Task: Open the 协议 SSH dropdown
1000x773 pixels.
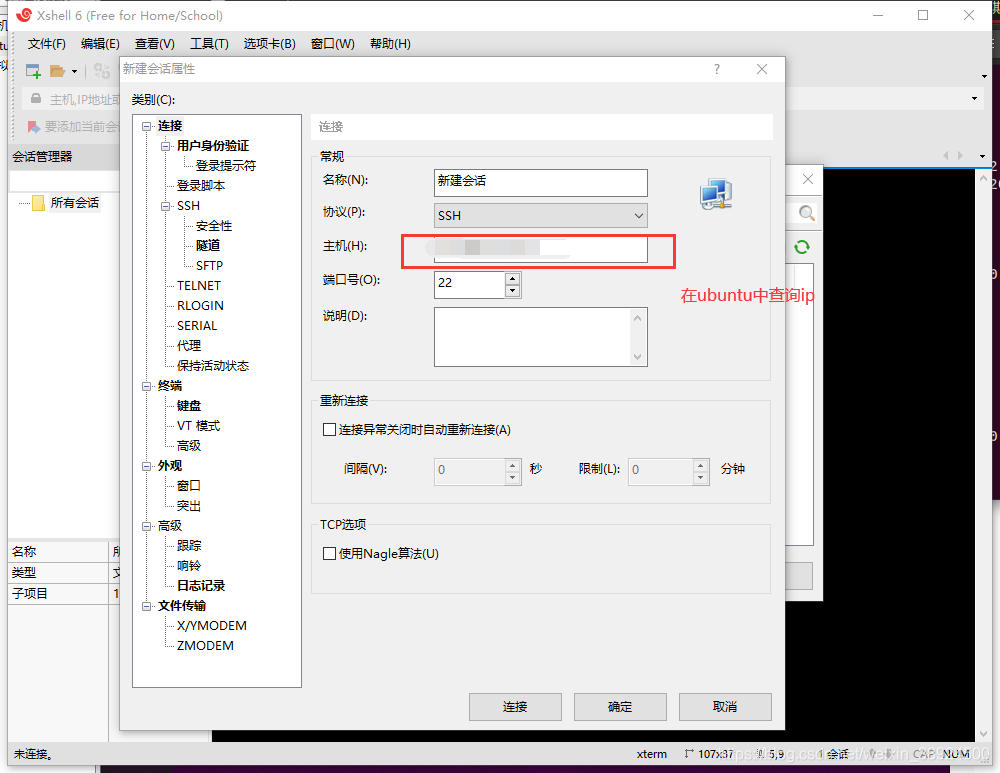Action: (x=540, y=216)
